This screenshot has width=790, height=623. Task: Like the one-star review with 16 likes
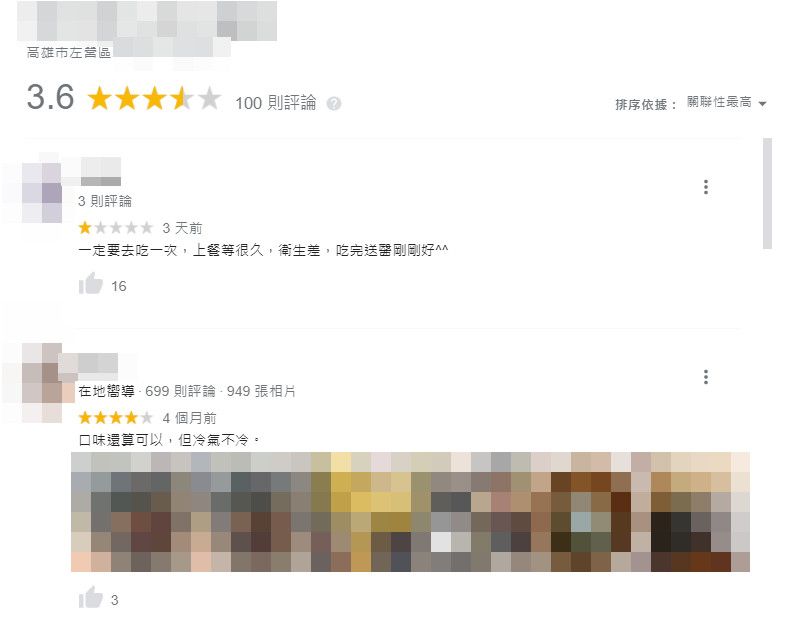tap(91, 284)
